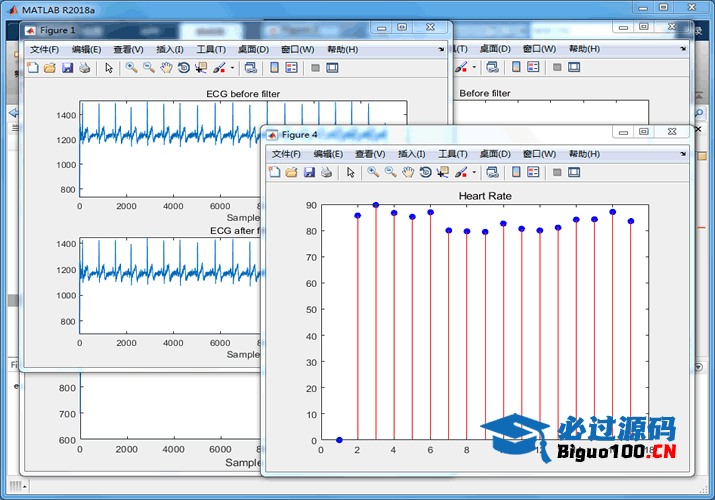Image resolution: width=715 pixels, height=500 pixels.
Task: Open 查看(V) menu in Figure 1
Action: tap(129, 50)
